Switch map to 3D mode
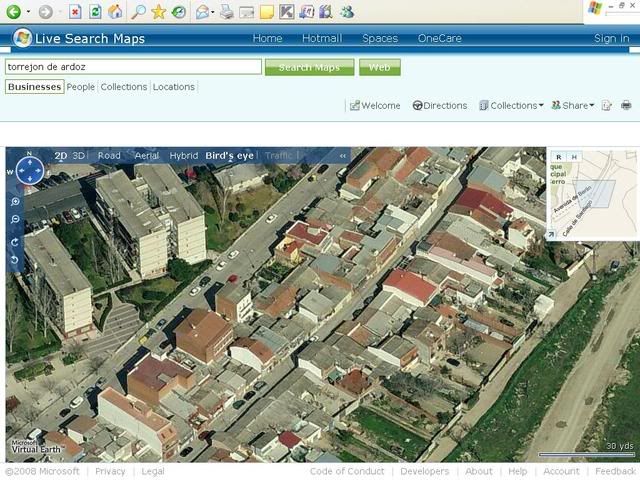640x480 pixels. coord(79,156)
